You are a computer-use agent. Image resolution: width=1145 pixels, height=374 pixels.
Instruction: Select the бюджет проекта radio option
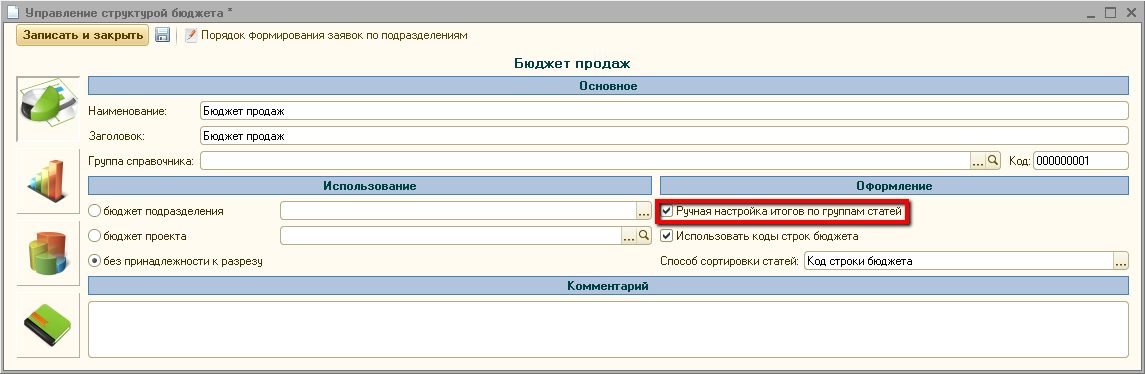point(94,236)
